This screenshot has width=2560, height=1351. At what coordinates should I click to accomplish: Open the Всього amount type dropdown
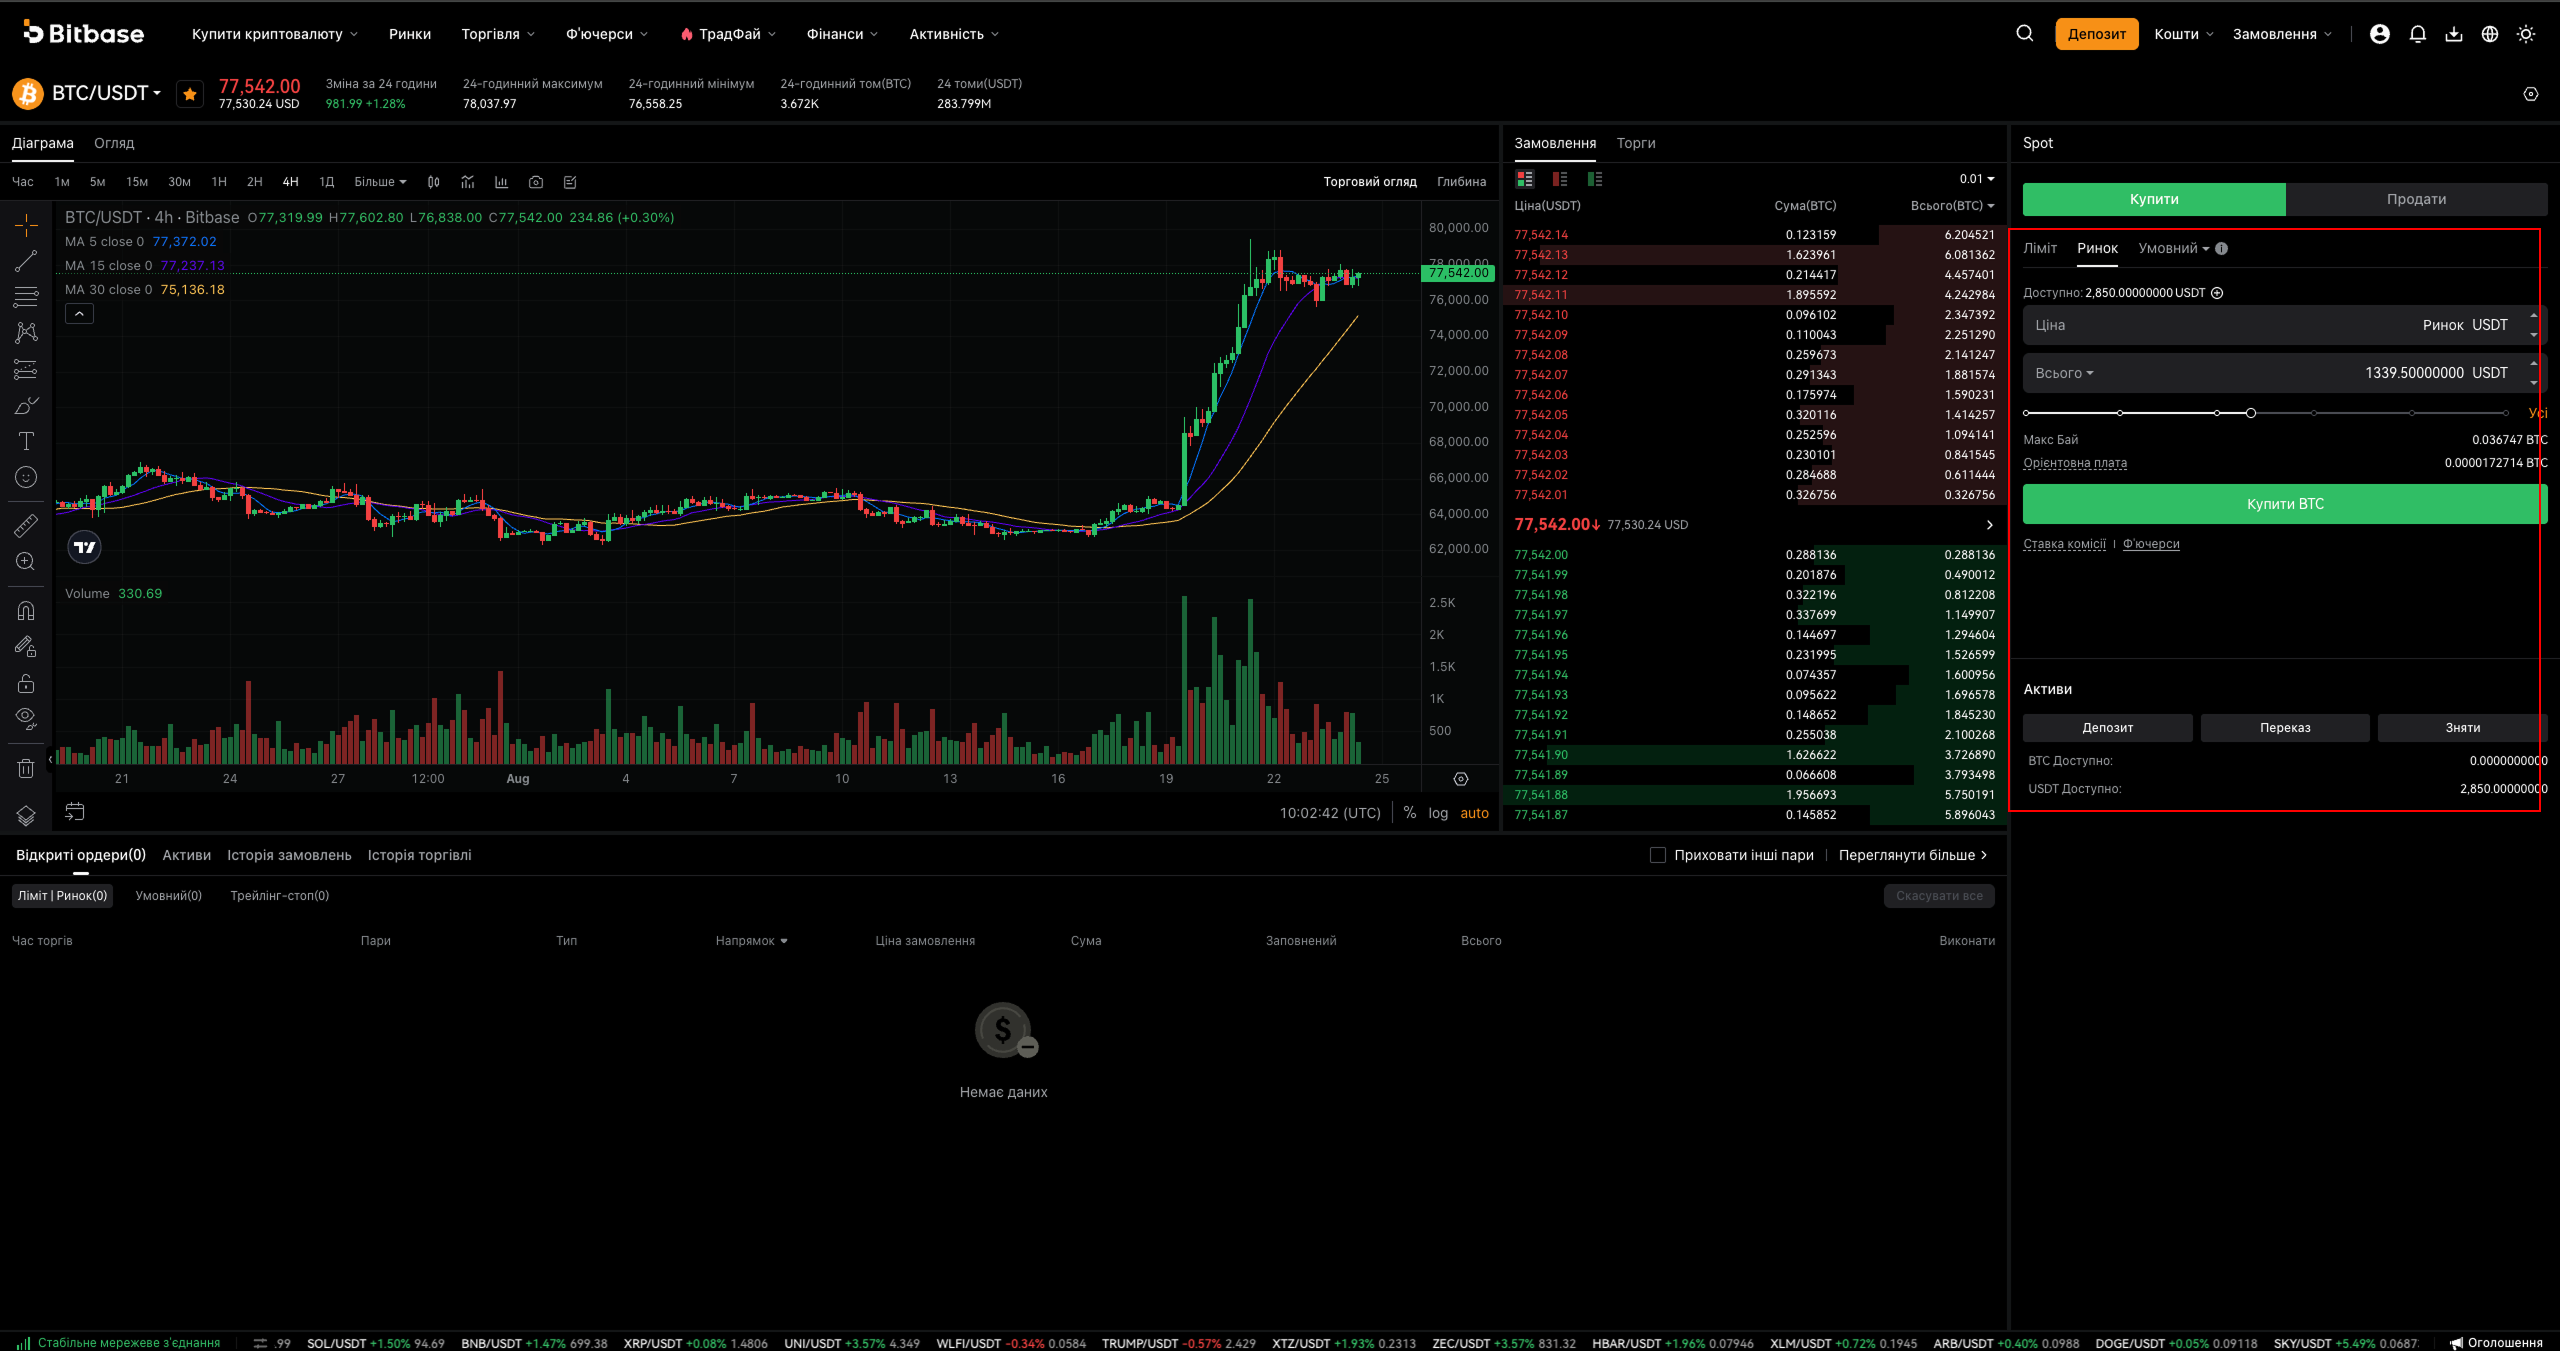coord(2064,373)
